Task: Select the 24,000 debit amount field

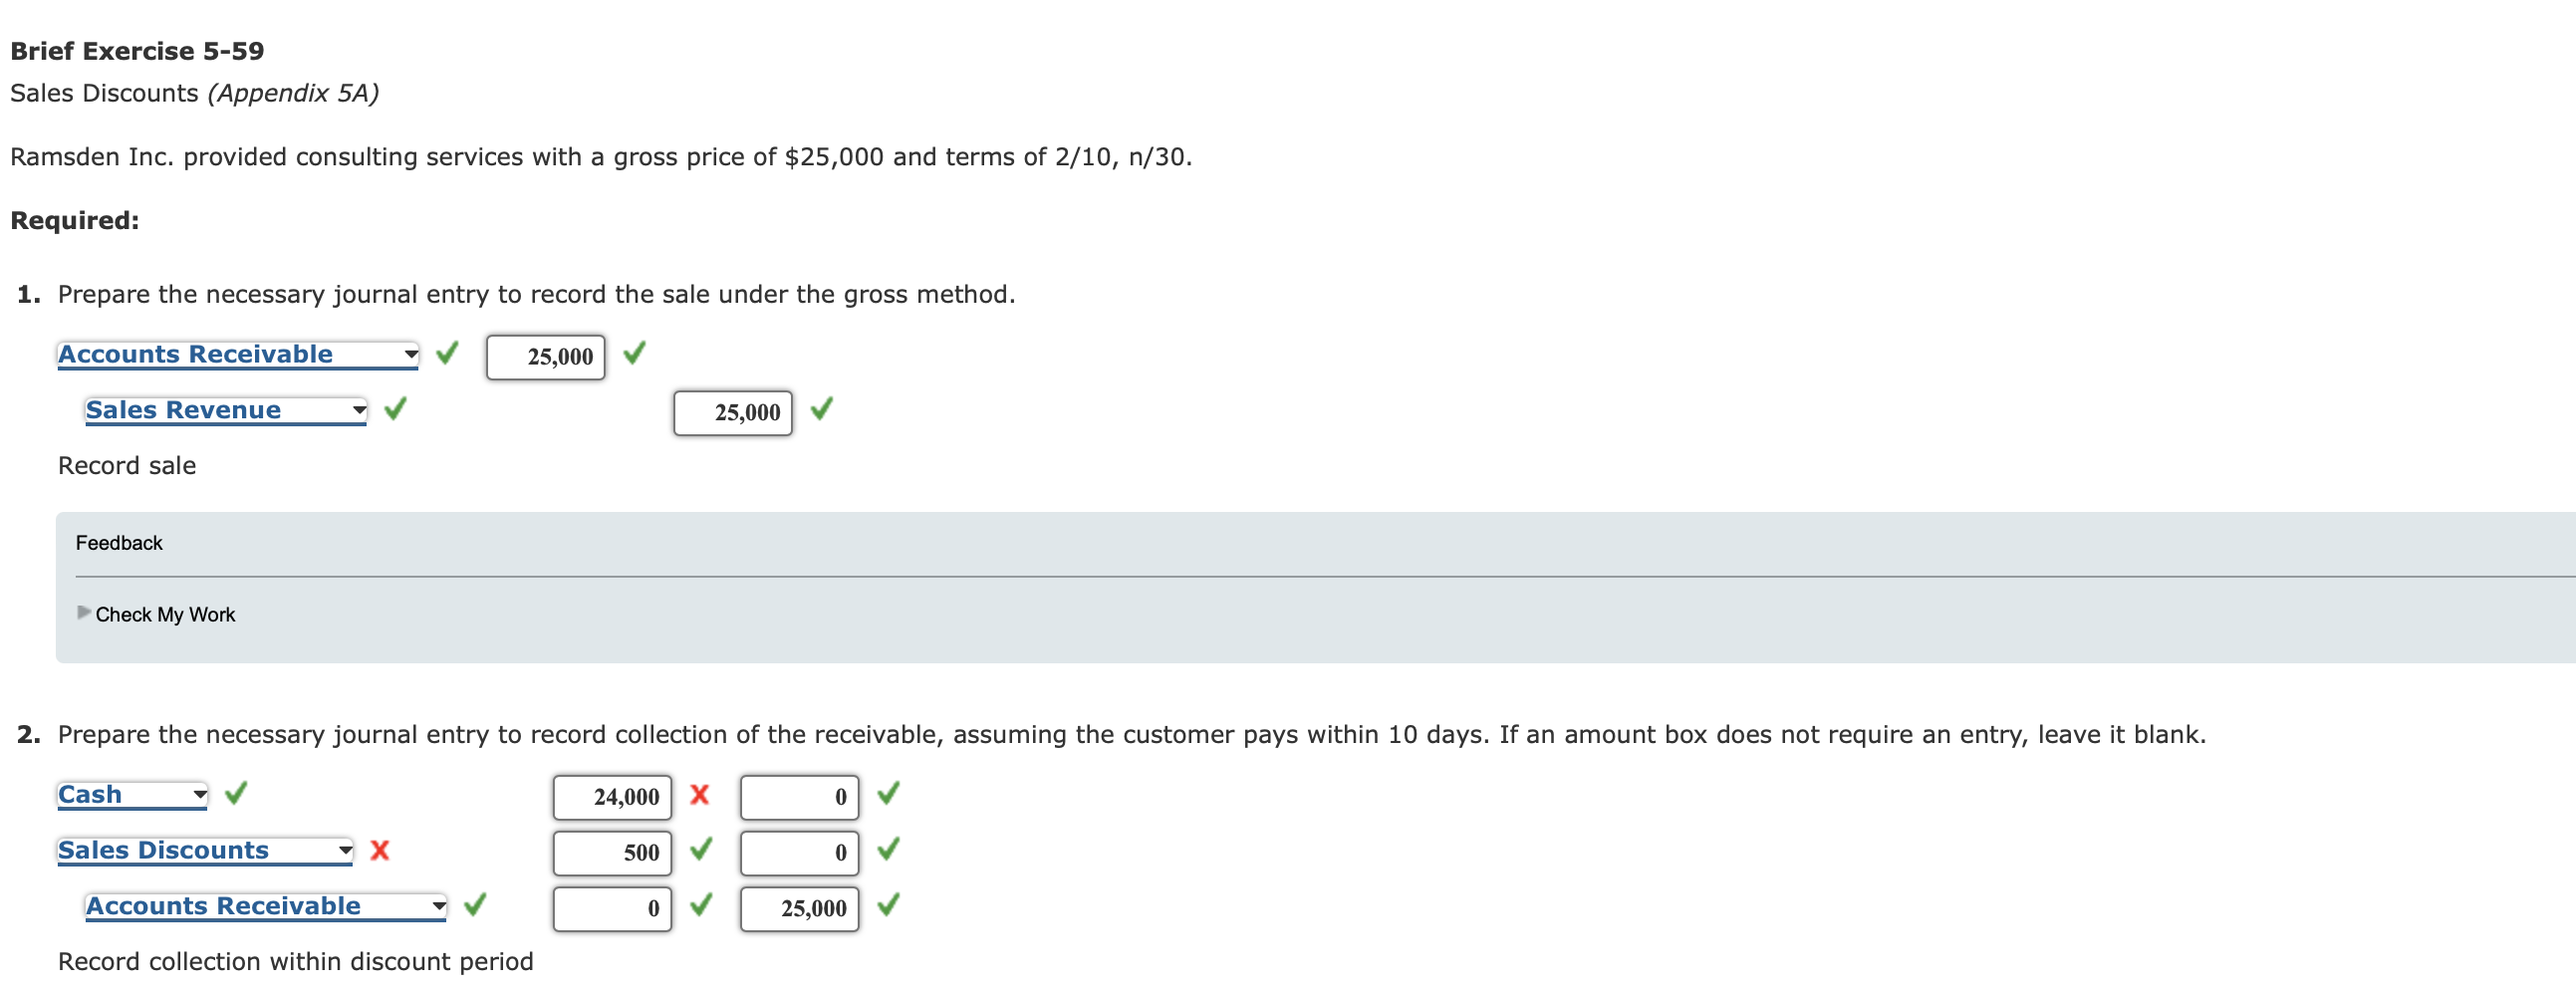Action: 611,797
